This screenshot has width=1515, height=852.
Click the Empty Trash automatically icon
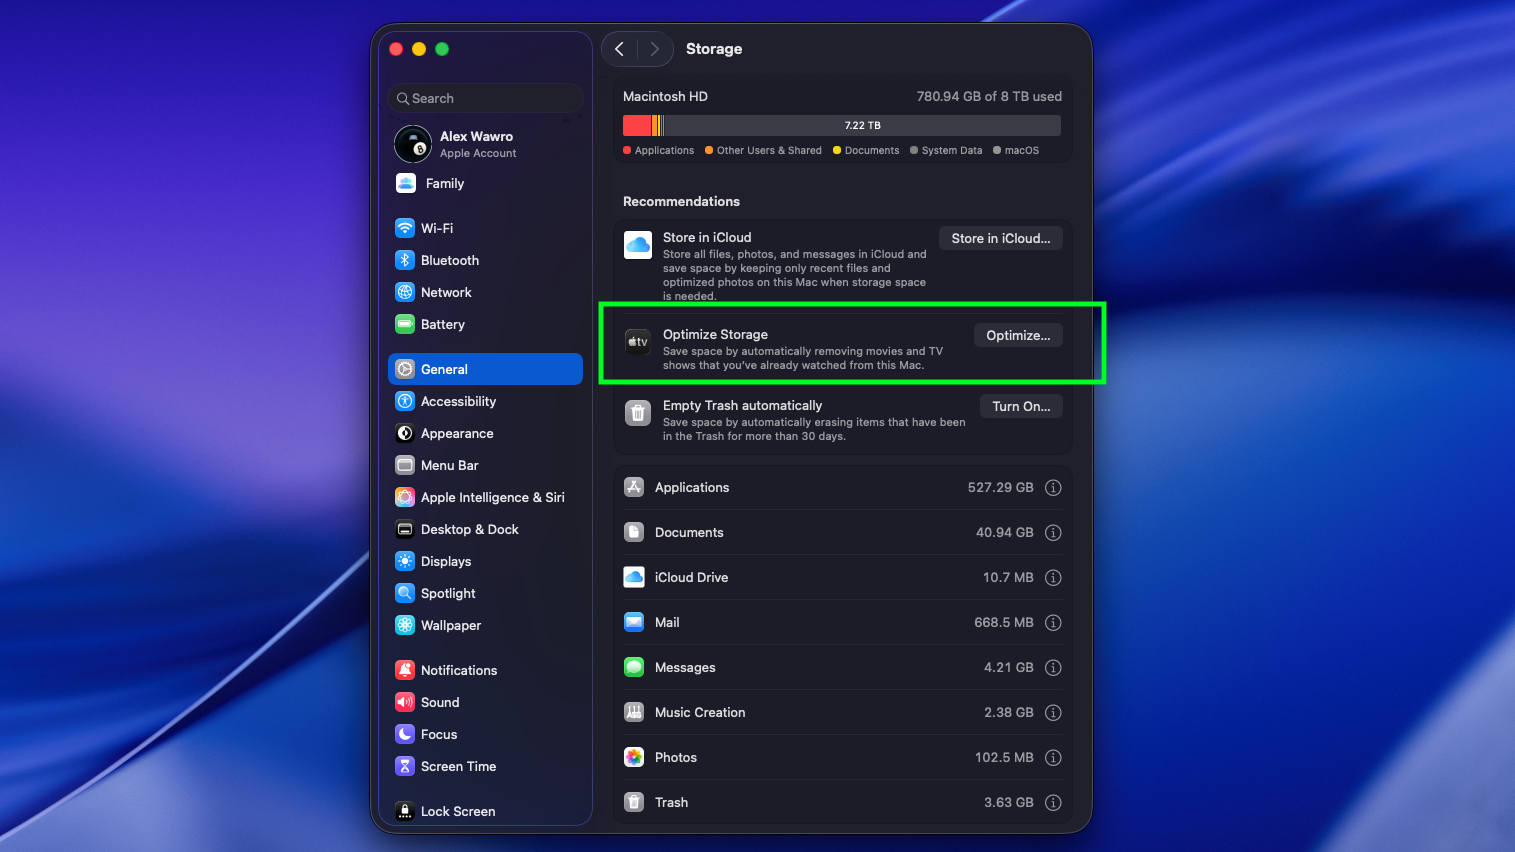pyautogui.click(x=638, y=413)
